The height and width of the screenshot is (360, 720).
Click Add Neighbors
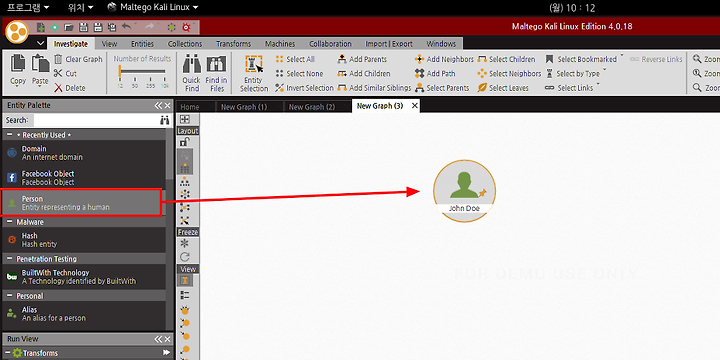point(444,59)
